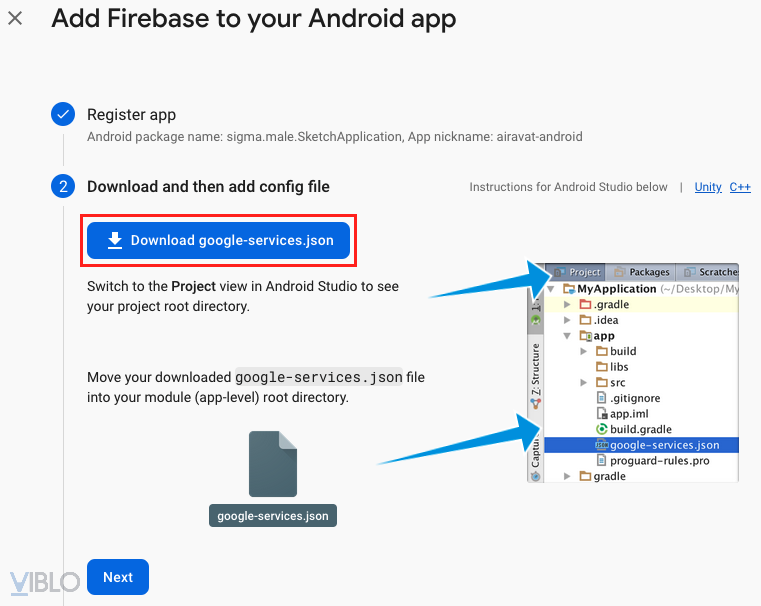Click the .gradle folder icon
The image size is (761, 606).
586,304
